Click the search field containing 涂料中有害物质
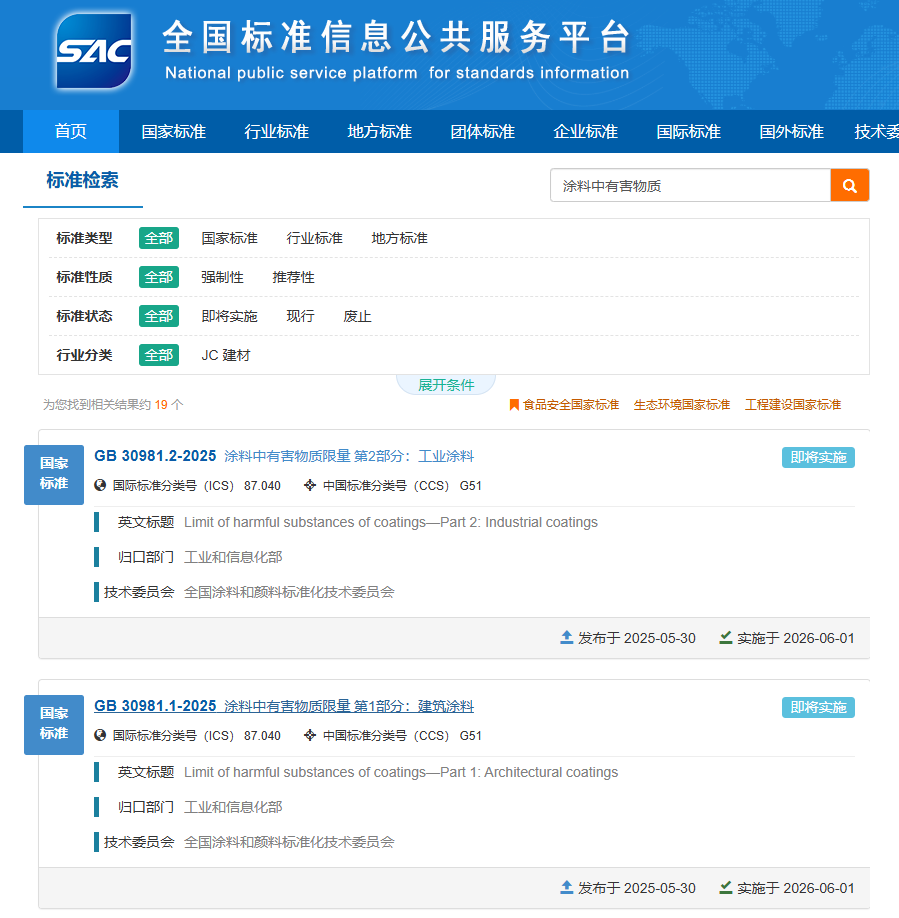The width and height of the screenshot is (899, 918). [690, 185]
